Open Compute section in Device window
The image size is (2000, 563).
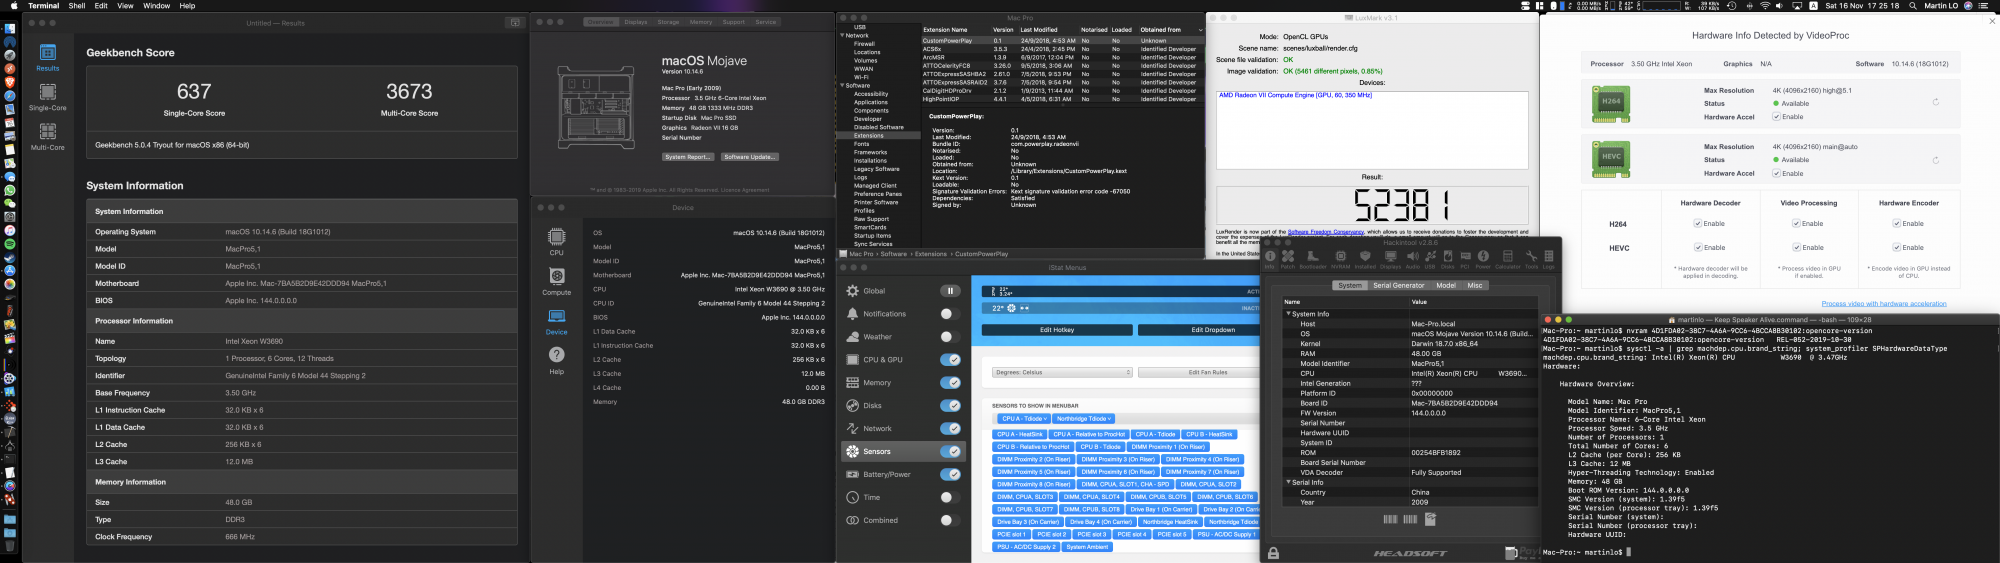click(x=556, y=280)
